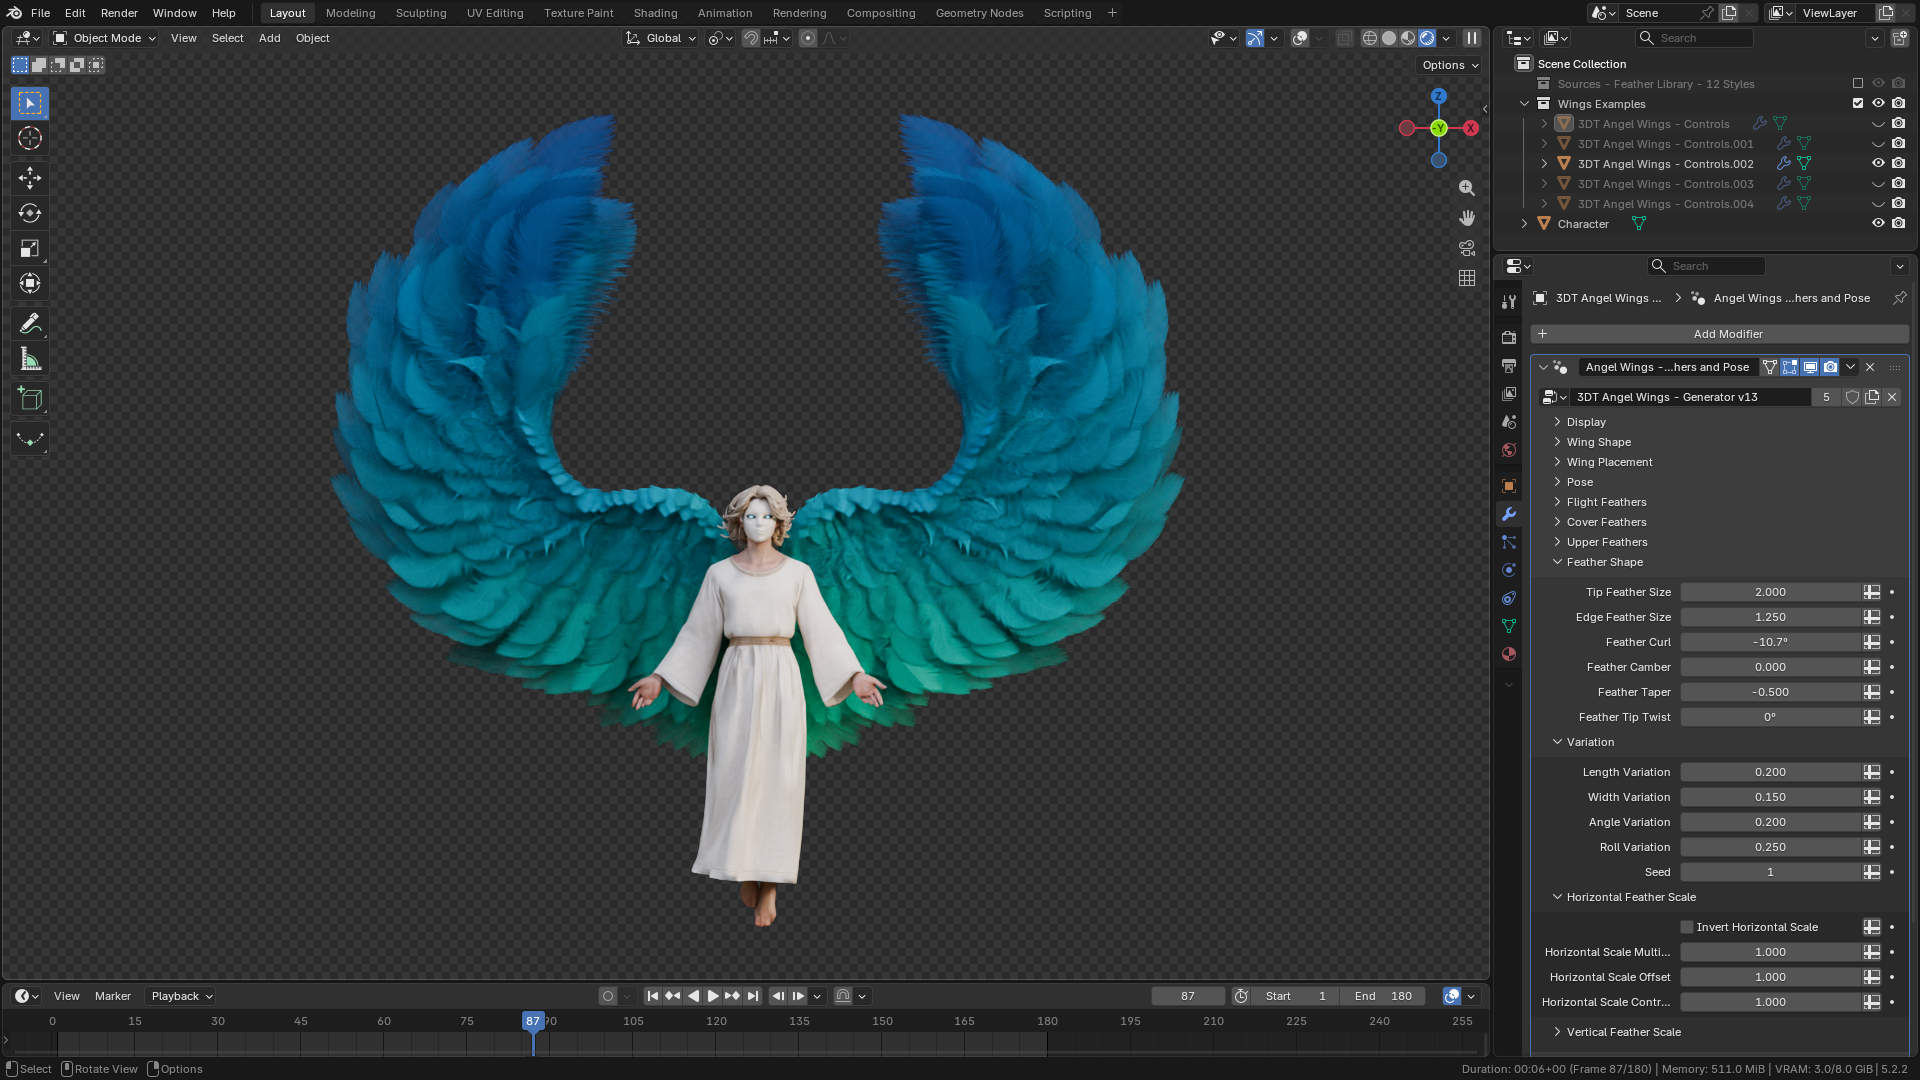1920x1080 pixels.
Task: Hide Controls.002 object with eye icon
Action: (x=1878, y=164)
